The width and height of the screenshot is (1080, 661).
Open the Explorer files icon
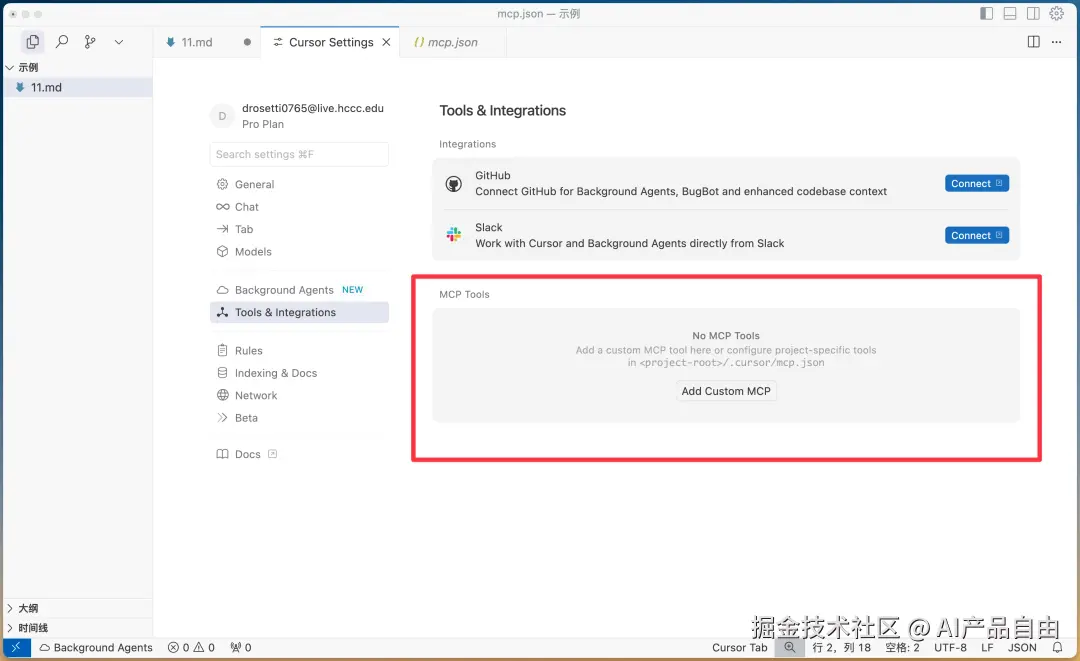pos(32,42)
